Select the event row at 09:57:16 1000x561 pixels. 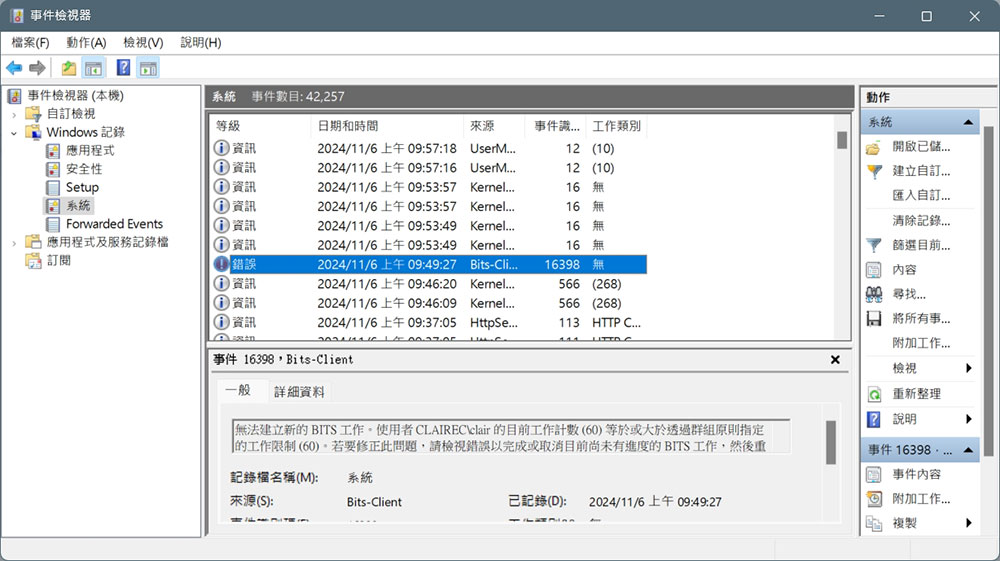[429, 168]
